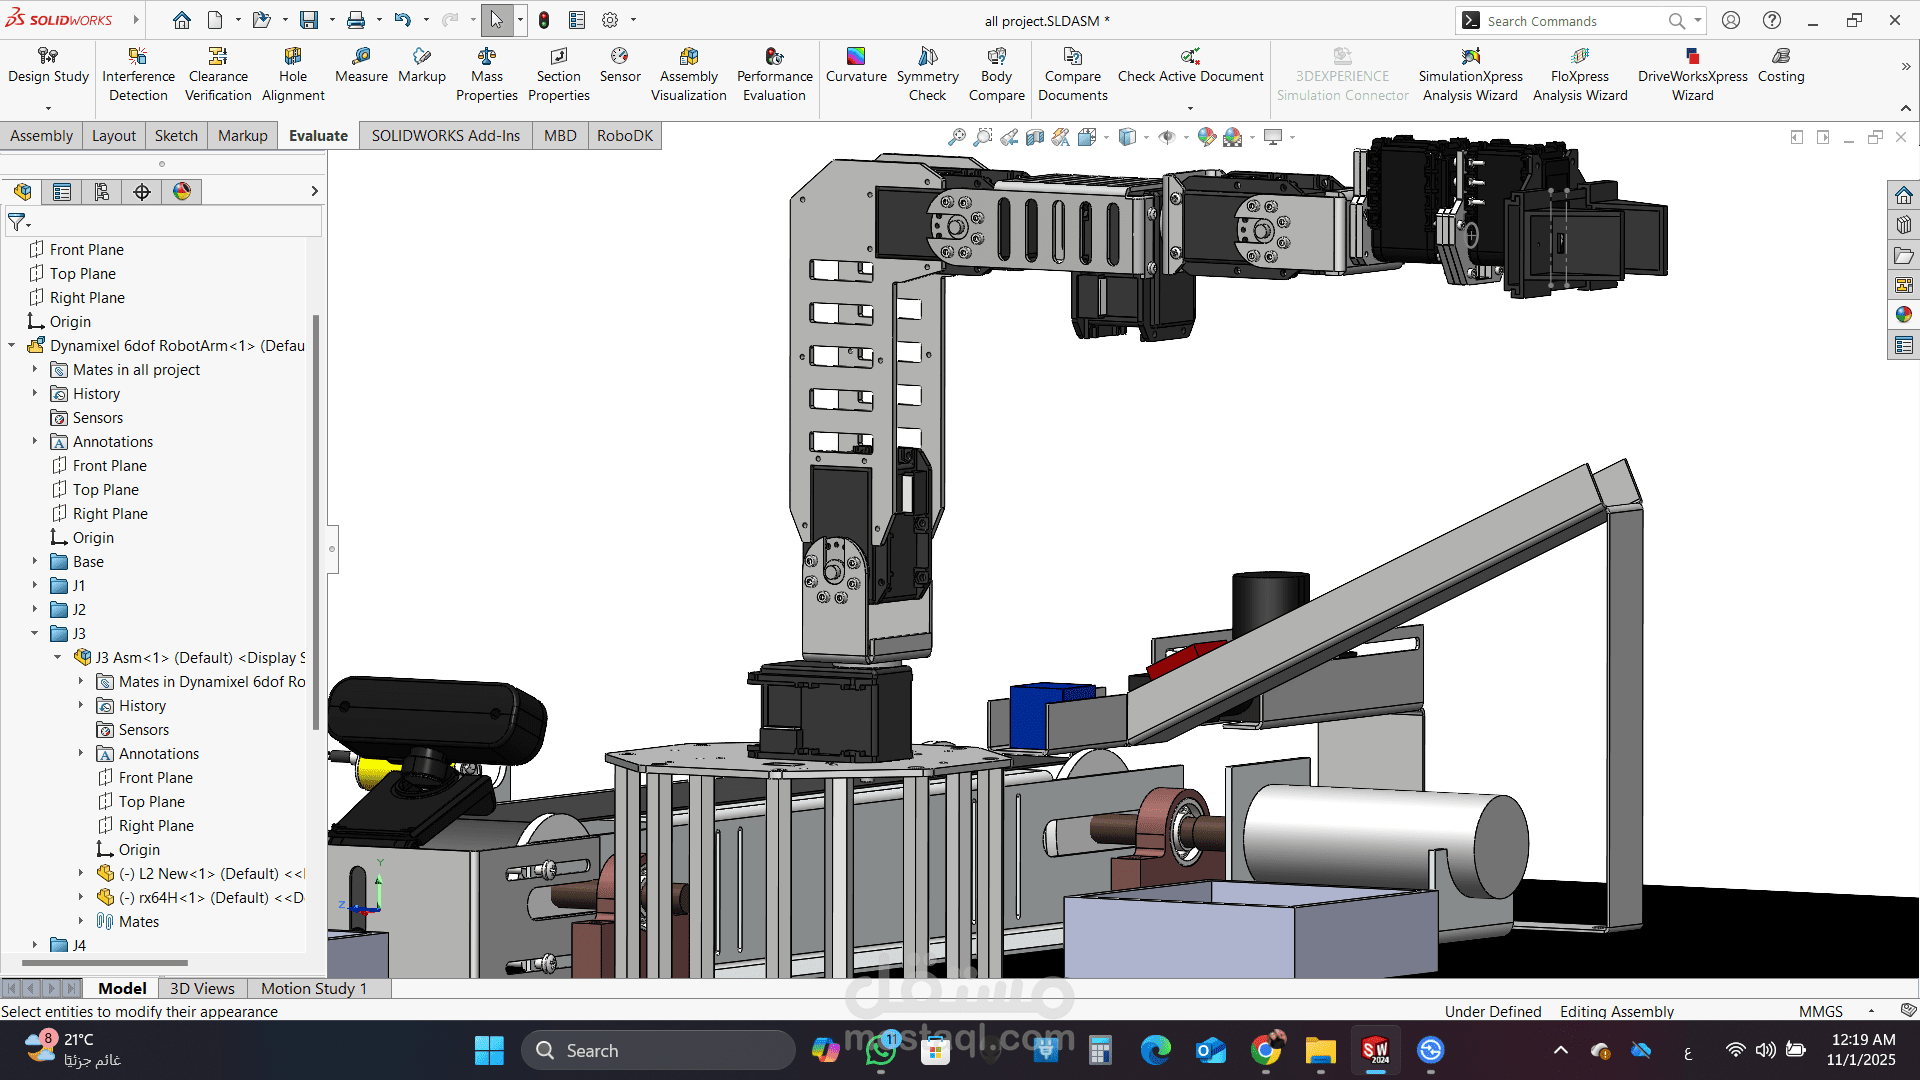Open the SOLIDWORKS Add-Ins tab

click(x=446, y=135)
